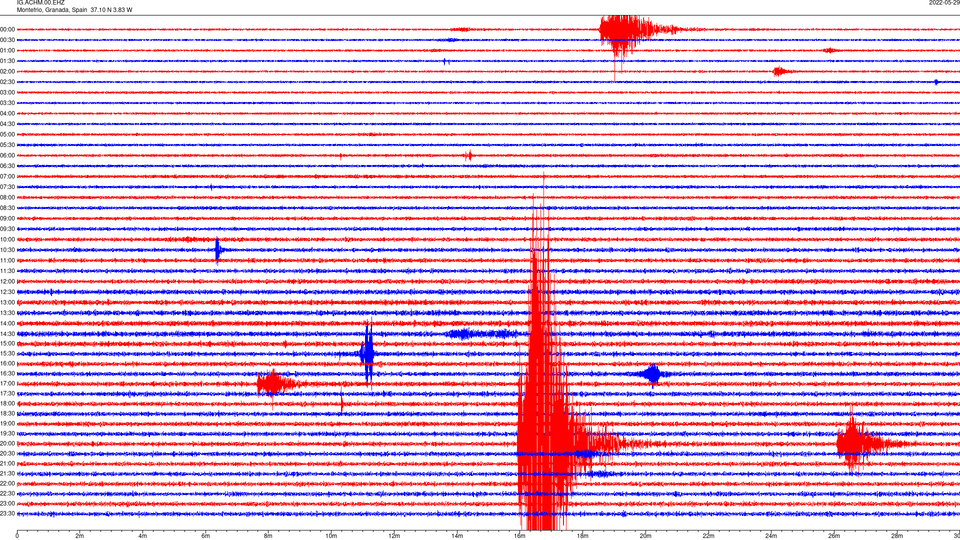Viewport: 960px width, 540px height.
Task: Select the 12m axis tick label
Action: point(394,536)
